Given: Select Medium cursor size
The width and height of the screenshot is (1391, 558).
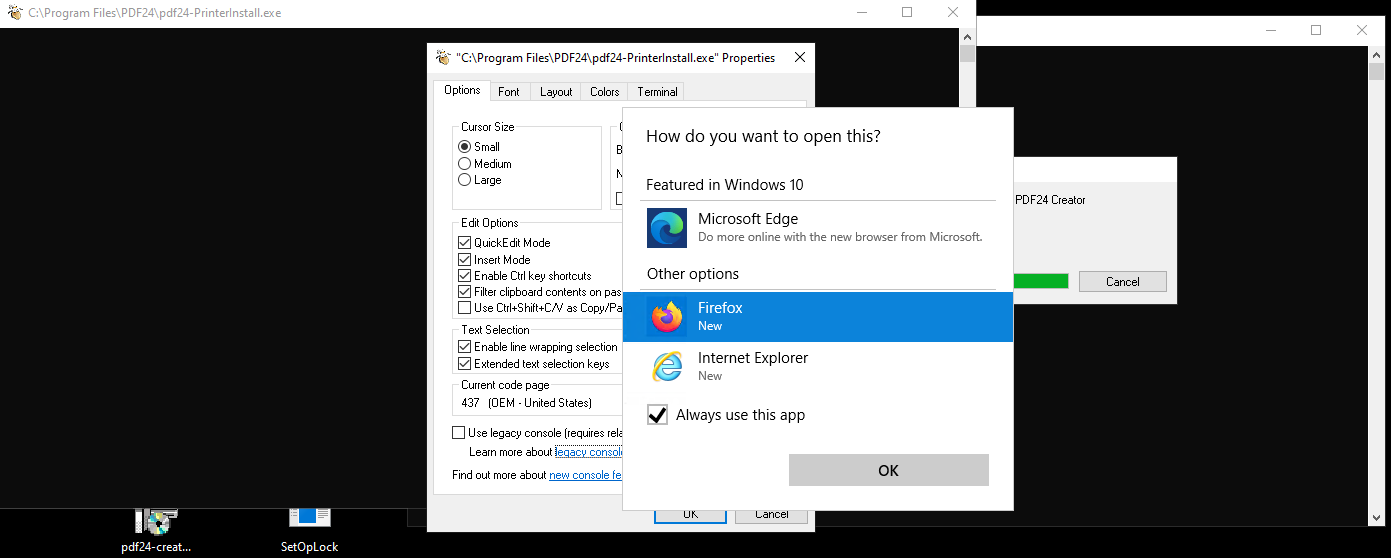Looking at the screenshot, I should click(464, 164).
